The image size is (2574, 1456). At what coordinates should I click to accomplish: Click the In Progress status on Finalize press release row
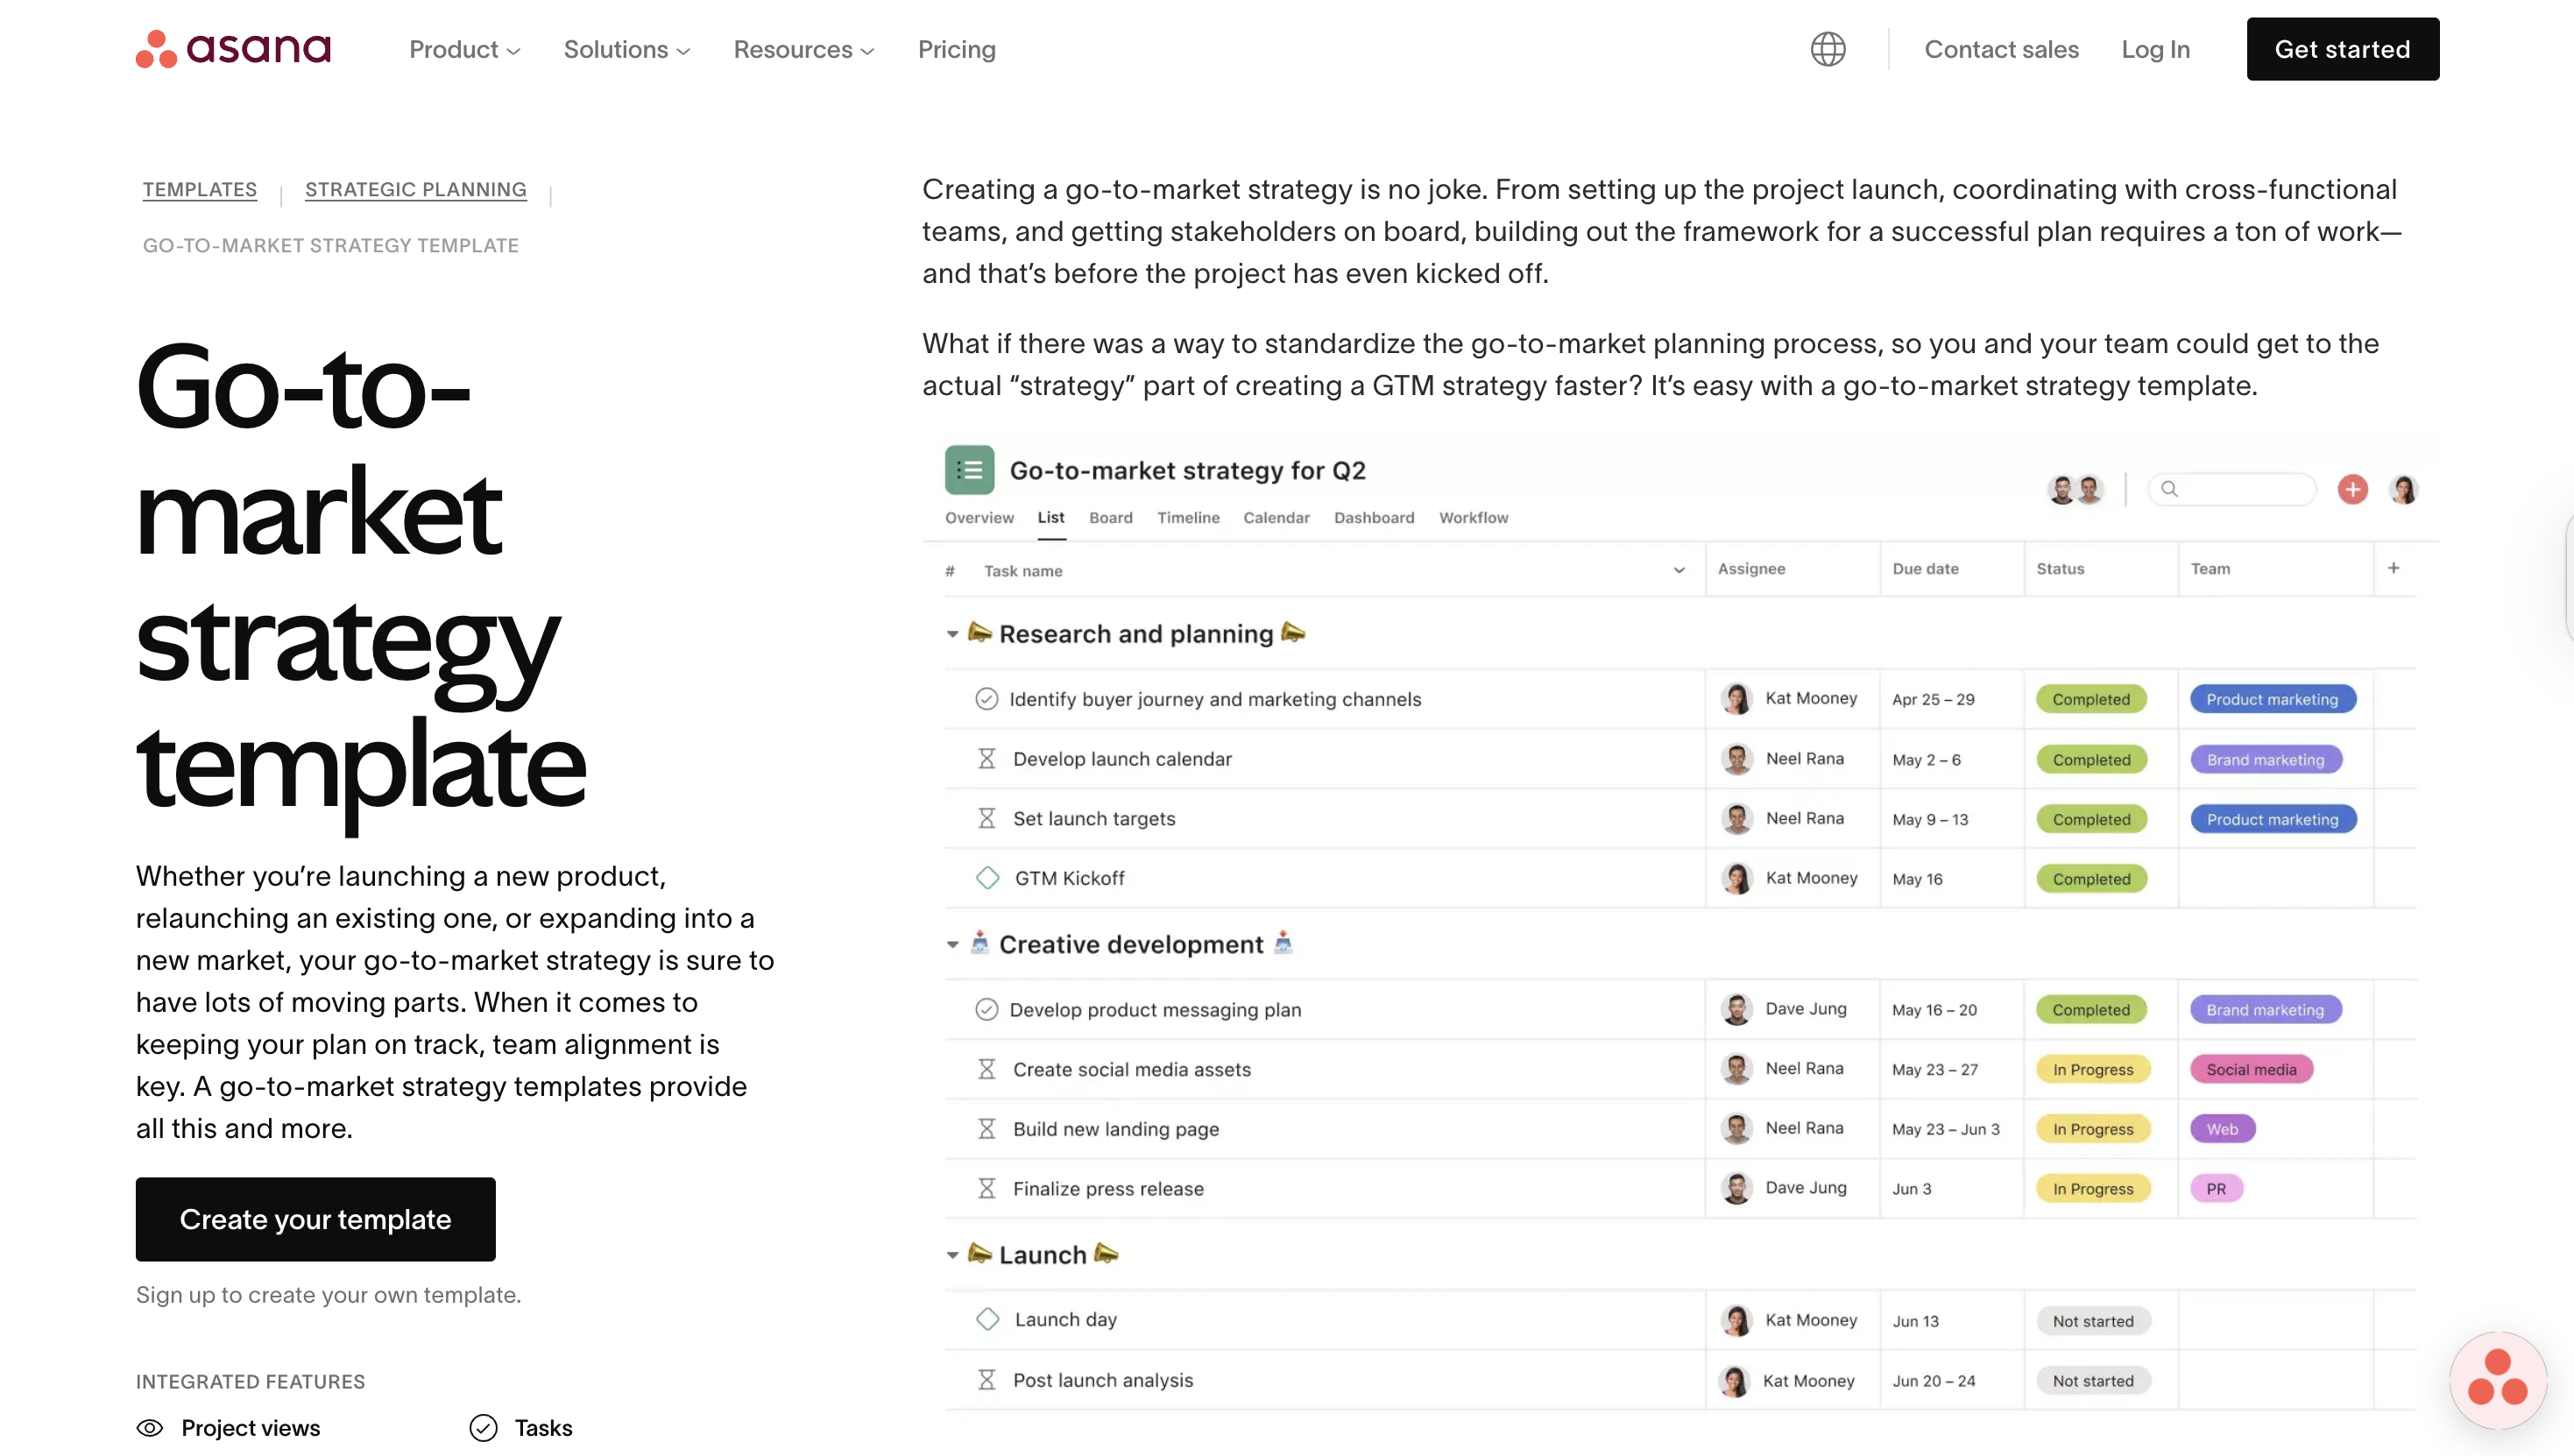coord(2093,1188)
